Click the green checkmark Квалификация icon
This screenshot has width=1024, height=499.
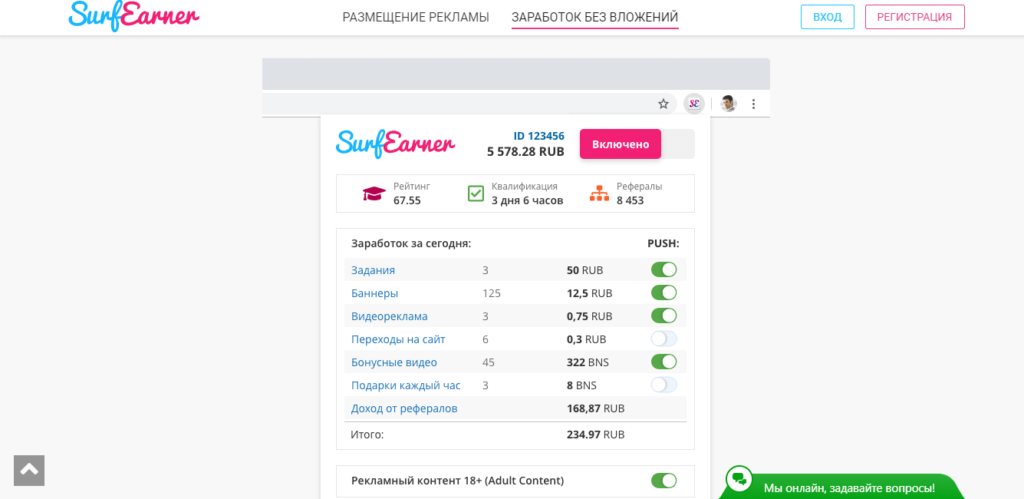(x=475, y=193)
